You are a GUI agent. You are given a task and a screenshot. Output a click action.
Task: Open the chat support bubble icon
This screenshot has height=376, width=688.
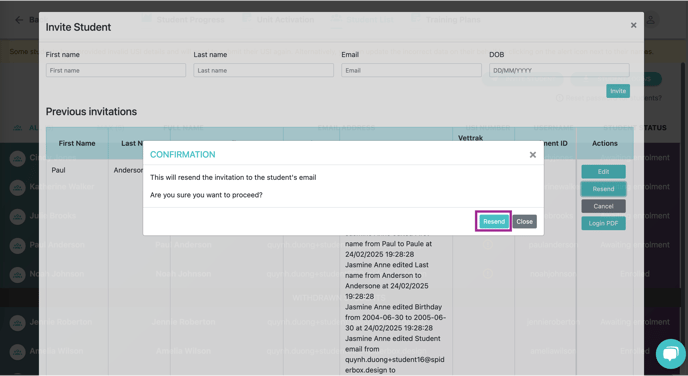click(x=670, y=354)
